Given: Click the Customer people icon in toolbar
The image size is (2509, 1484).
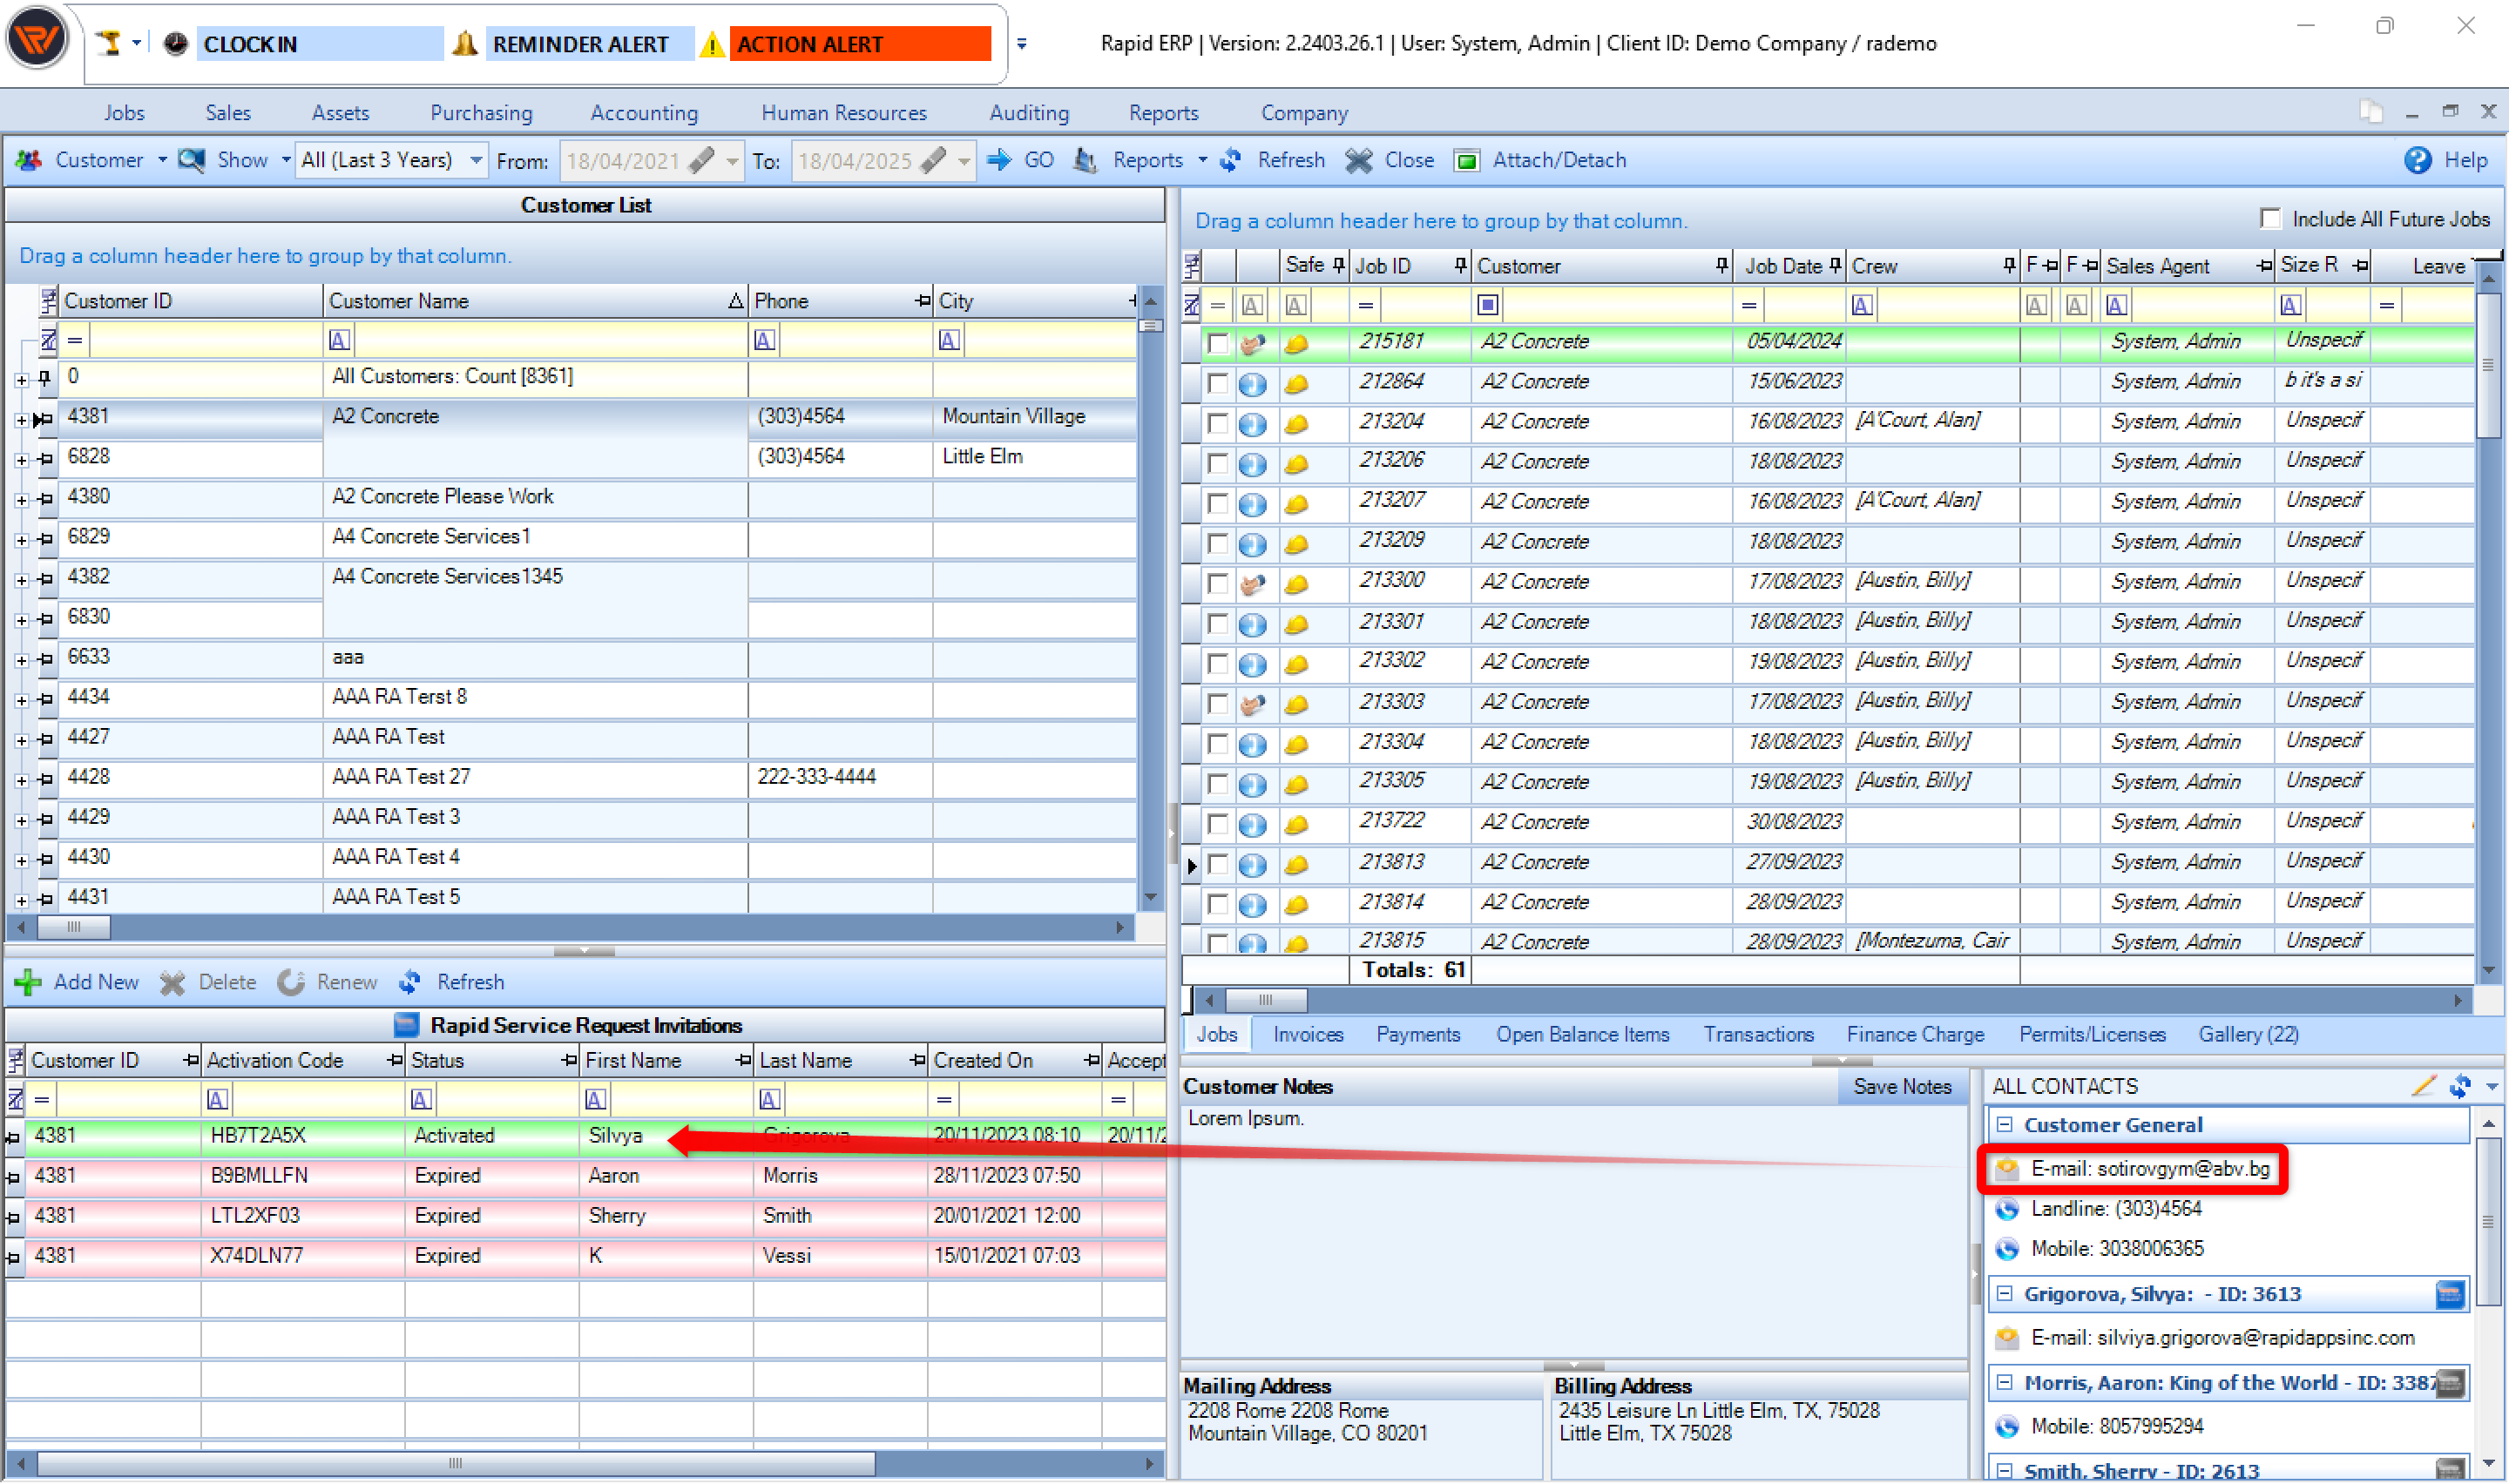Looking at the screenshot, I should pos(29,160).
